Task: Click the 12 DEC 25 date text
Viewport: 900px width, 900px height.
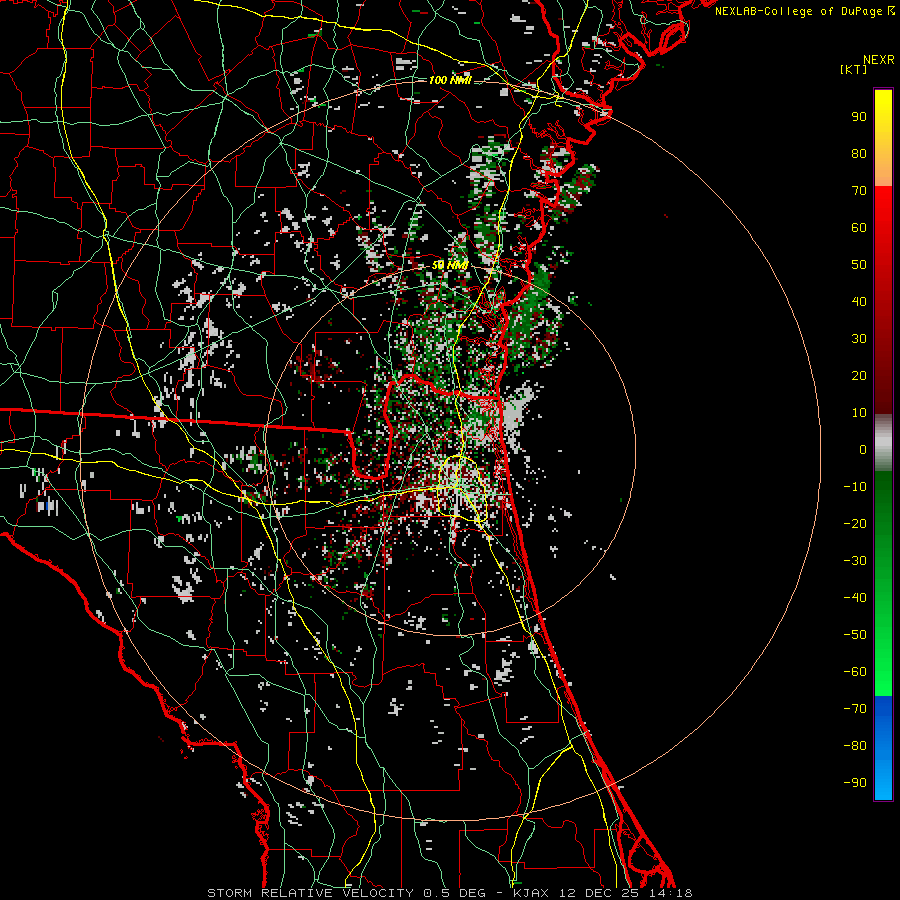Action: click(x=598, y=893)
